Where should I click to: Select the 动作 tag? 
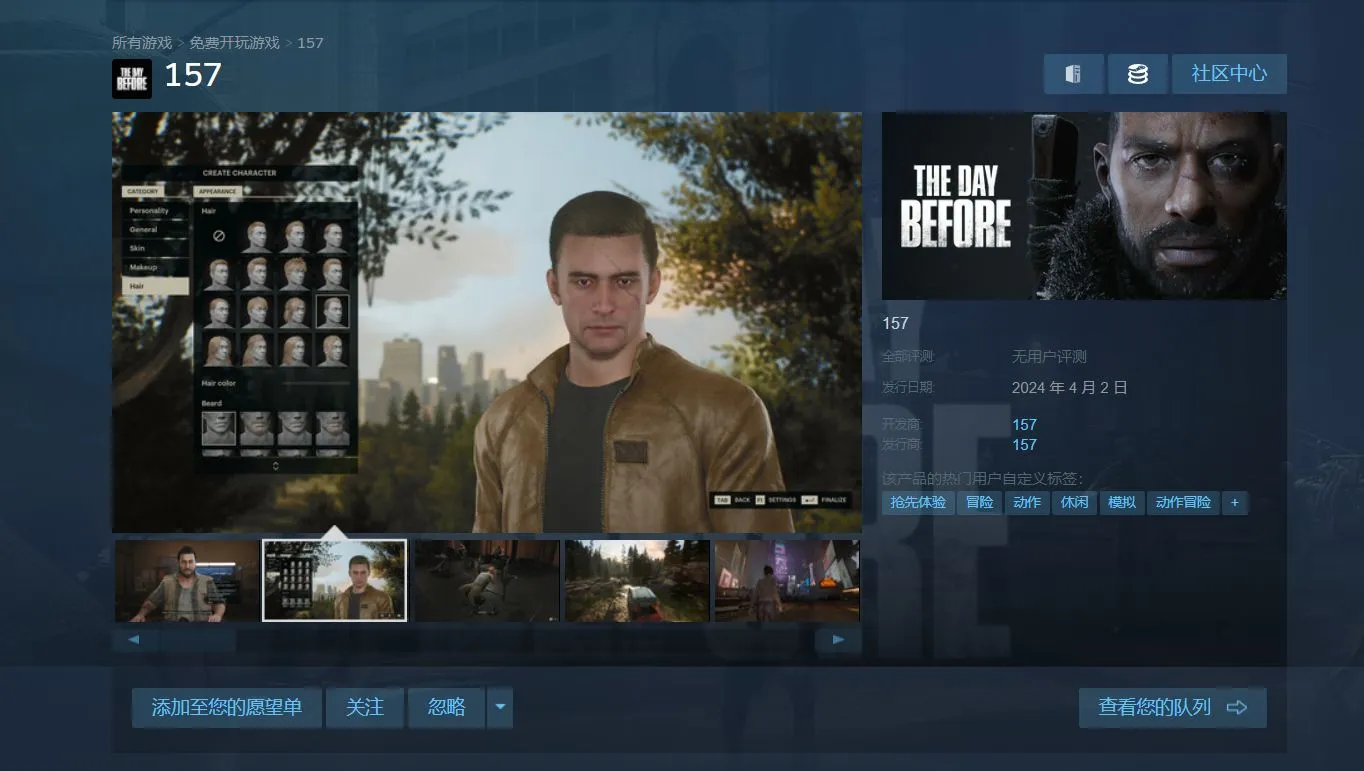(x=1027, y=502)
